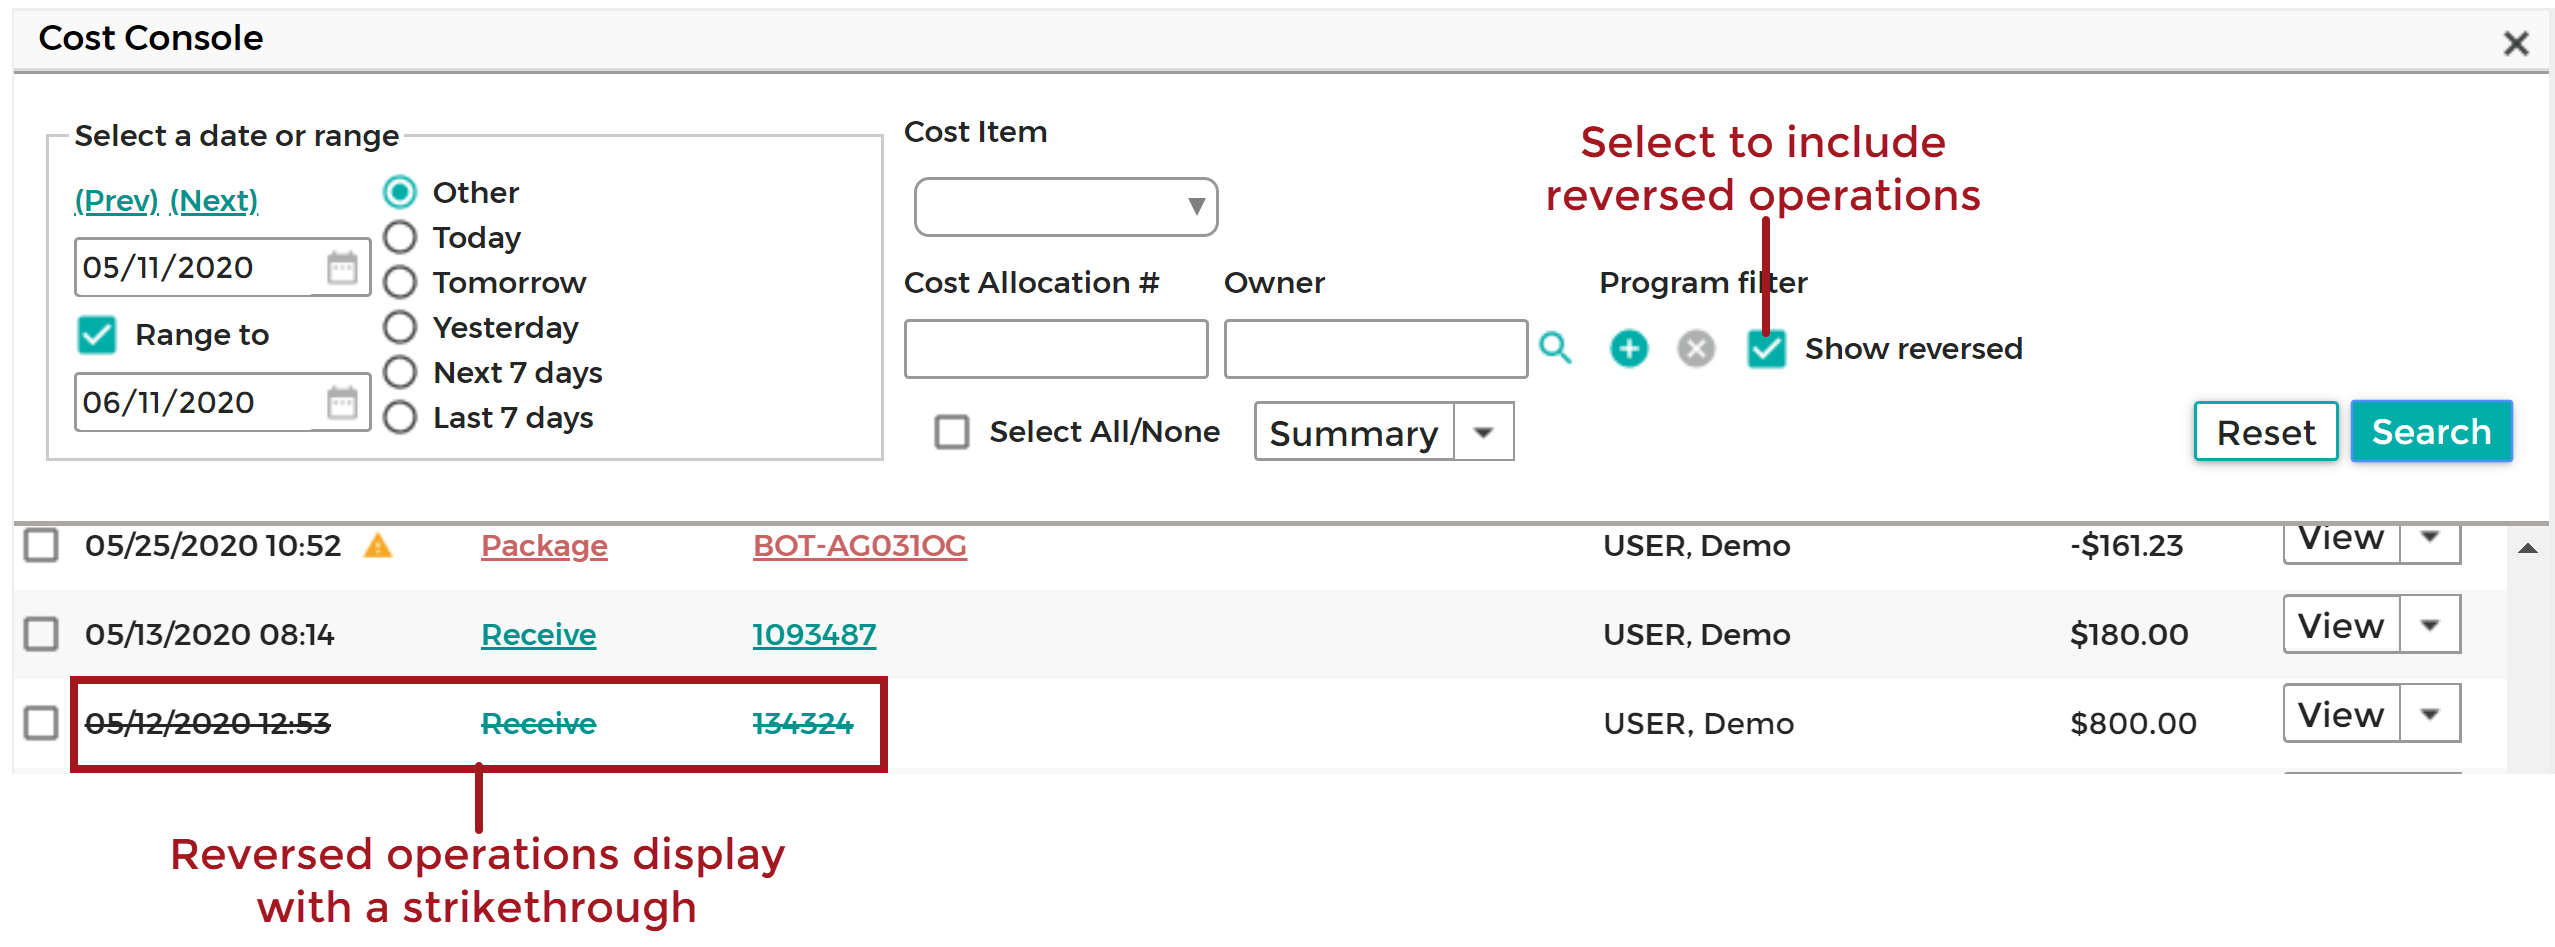Screen dimensions: 2555x947
Task: Choose the Today radio button
Action: (400, 237)
